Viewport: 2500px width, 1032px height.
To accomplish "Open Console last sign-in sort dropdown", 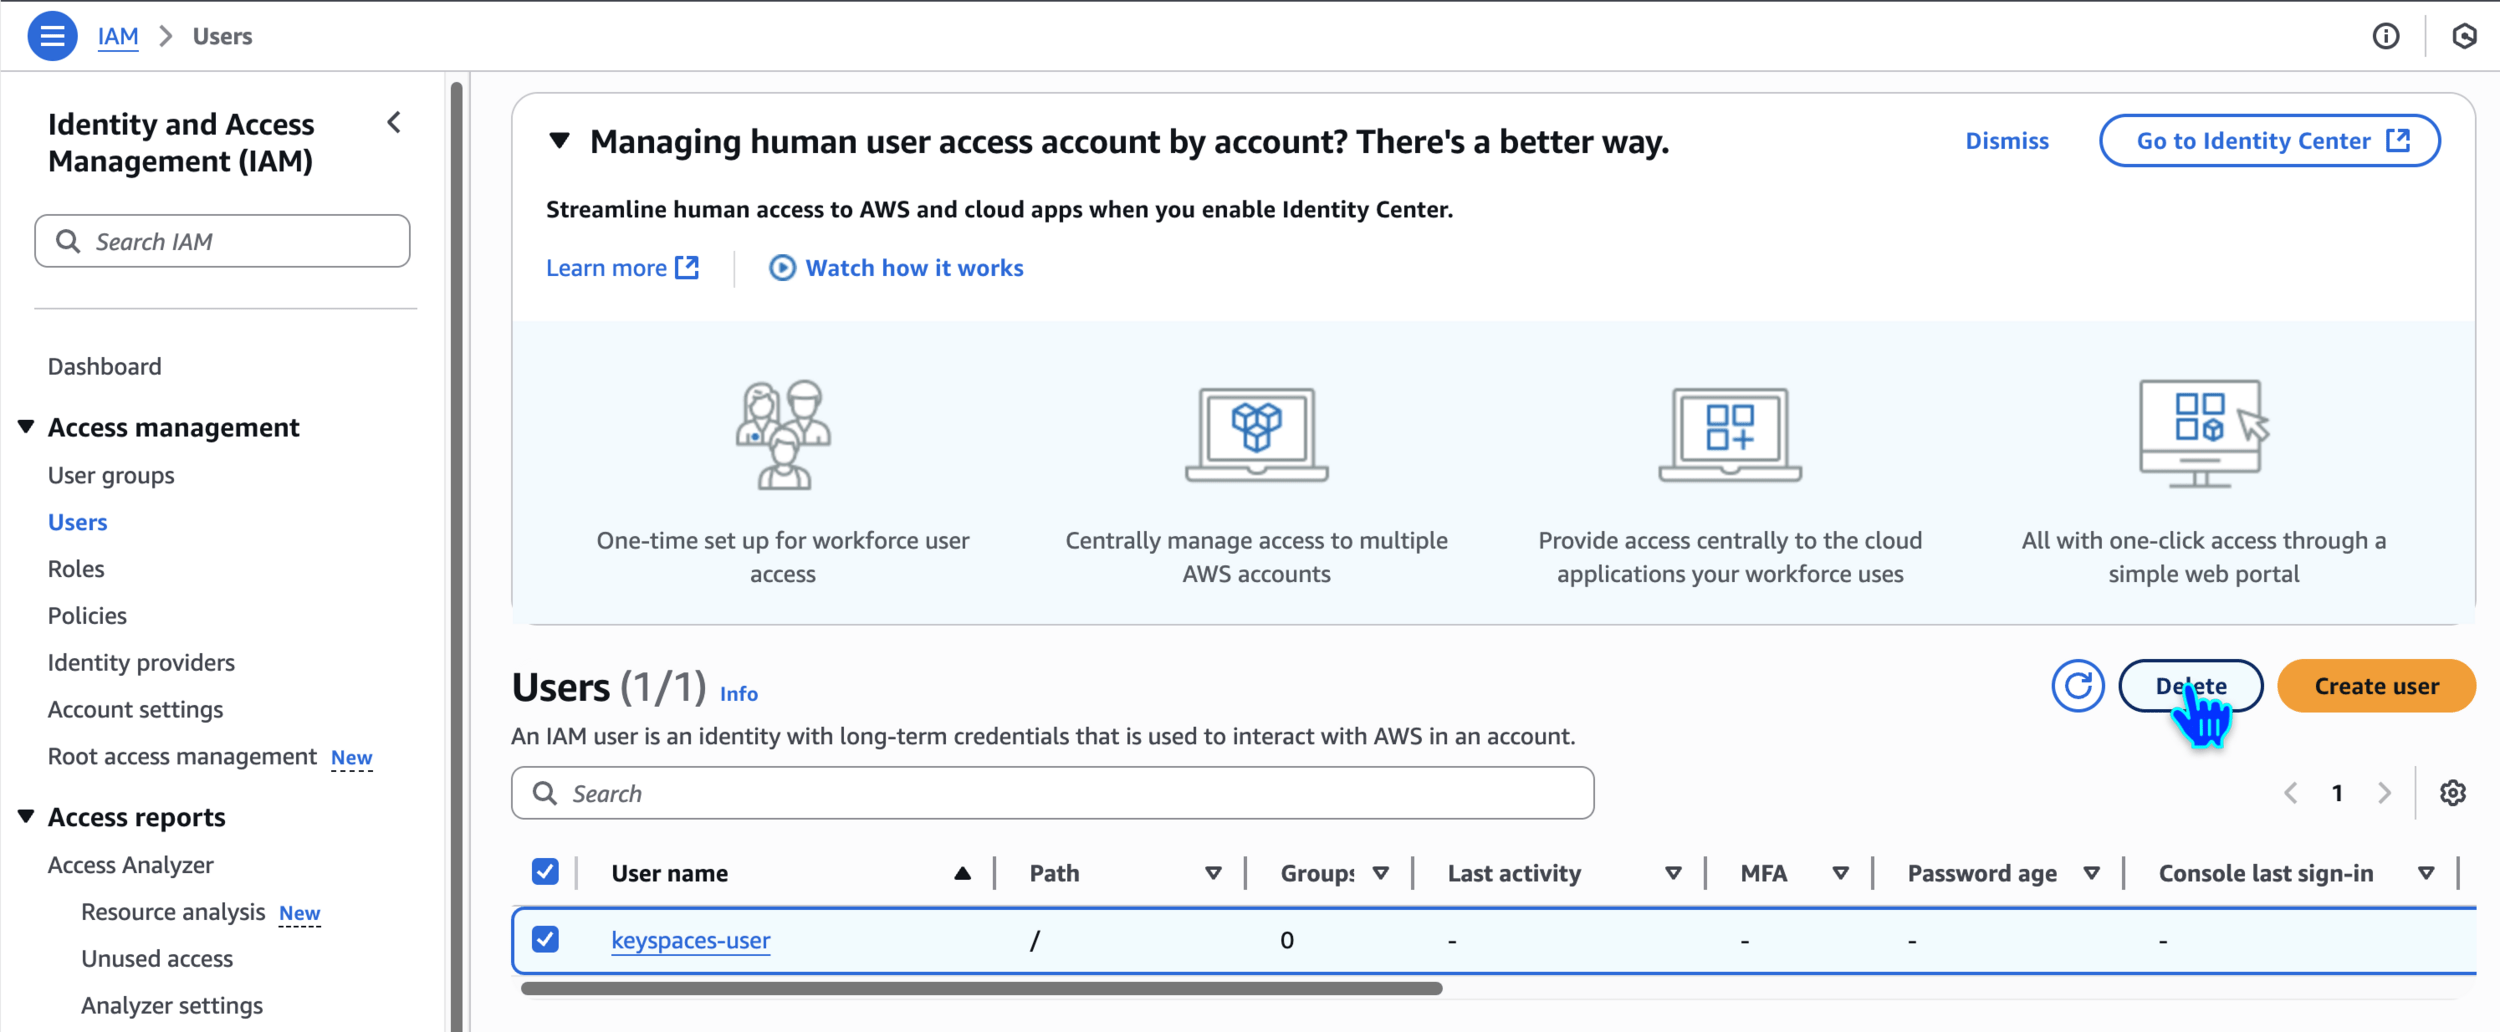I will [2426, 873].
